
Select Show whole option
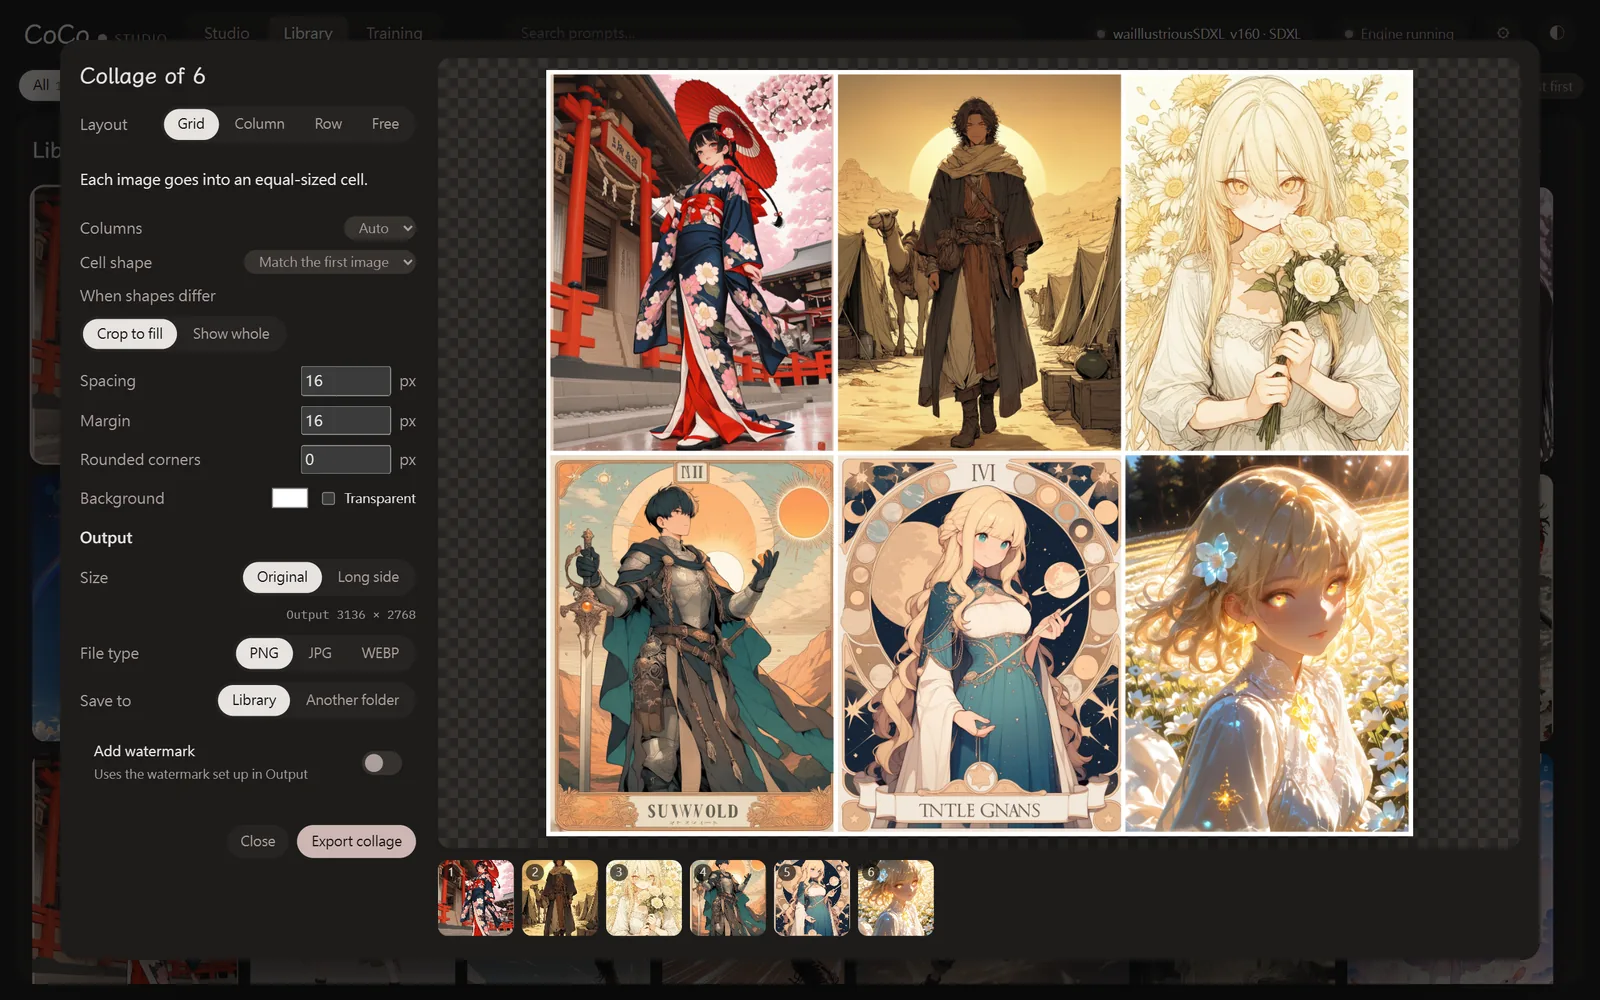[x=231, y=334]
